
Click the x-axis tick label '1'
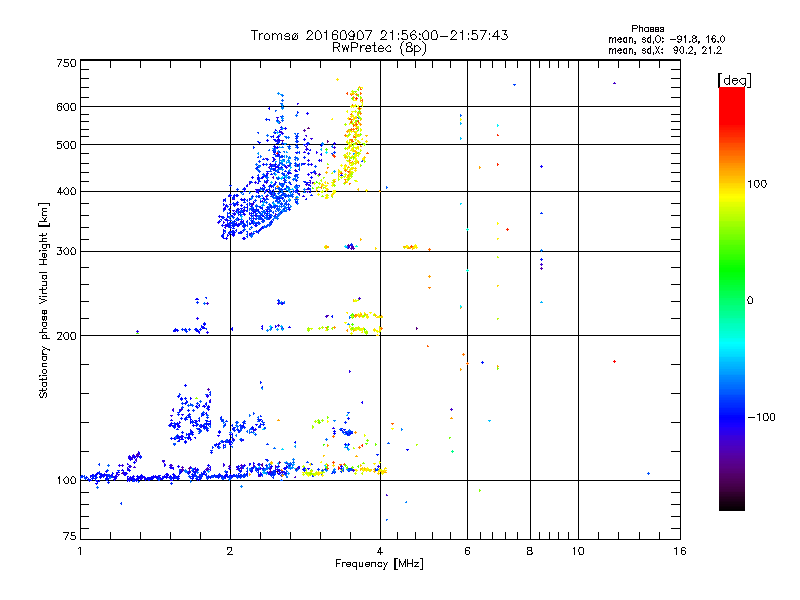point(80,551)
